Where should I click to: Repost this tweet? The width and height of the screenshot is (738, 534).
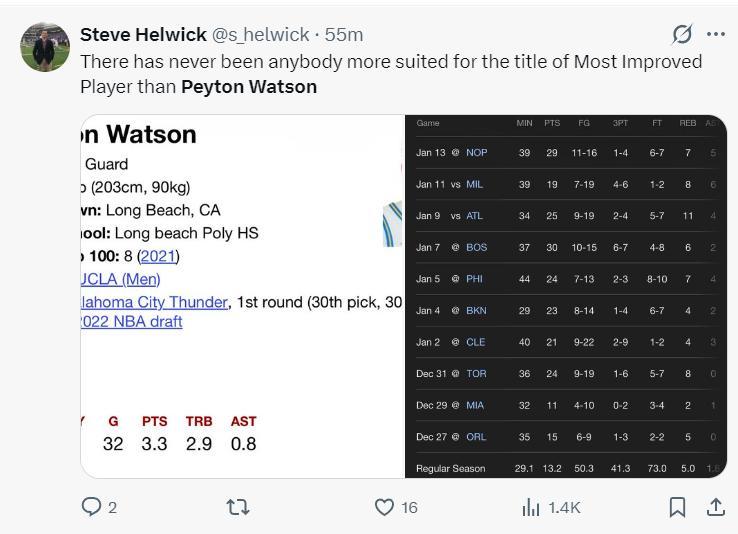point(238,508)
